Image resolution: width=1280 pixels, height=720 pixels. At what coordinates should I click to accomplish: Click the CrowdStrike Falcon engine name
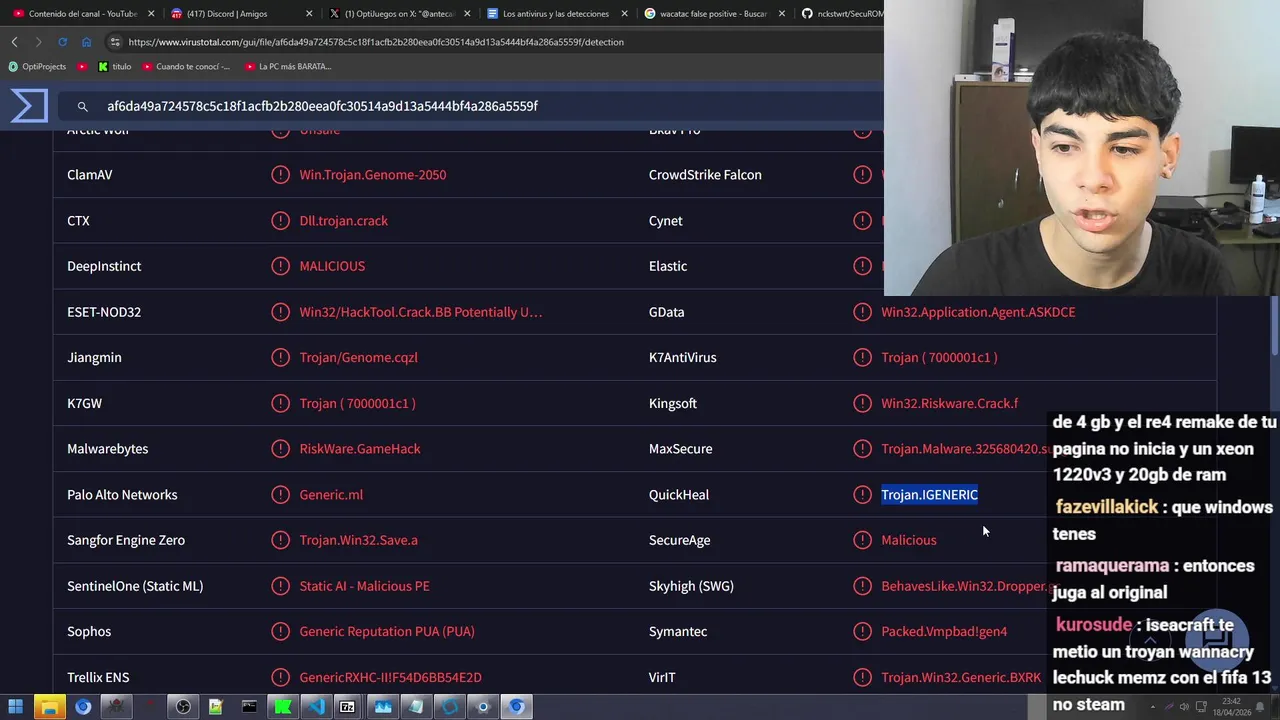[705, 175]
